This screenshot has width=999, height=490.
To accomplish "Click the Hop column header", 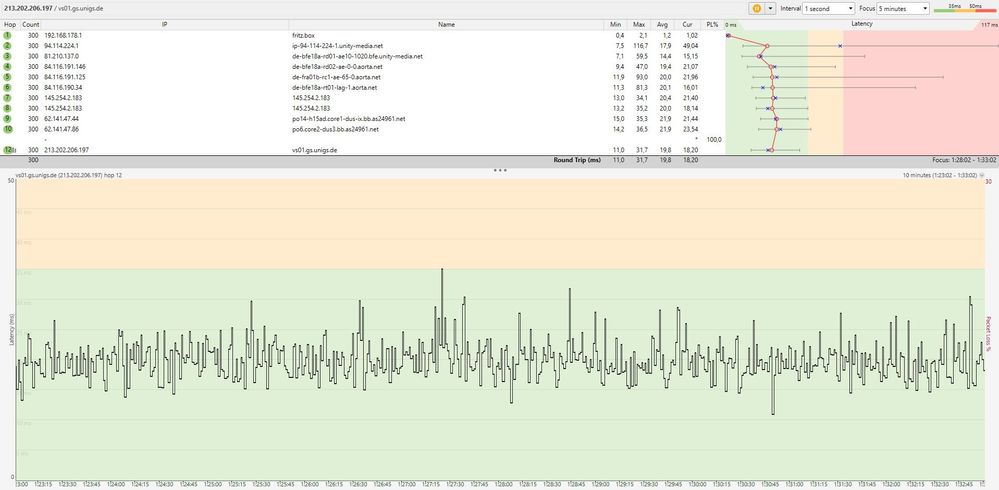I will coord(10,24).
